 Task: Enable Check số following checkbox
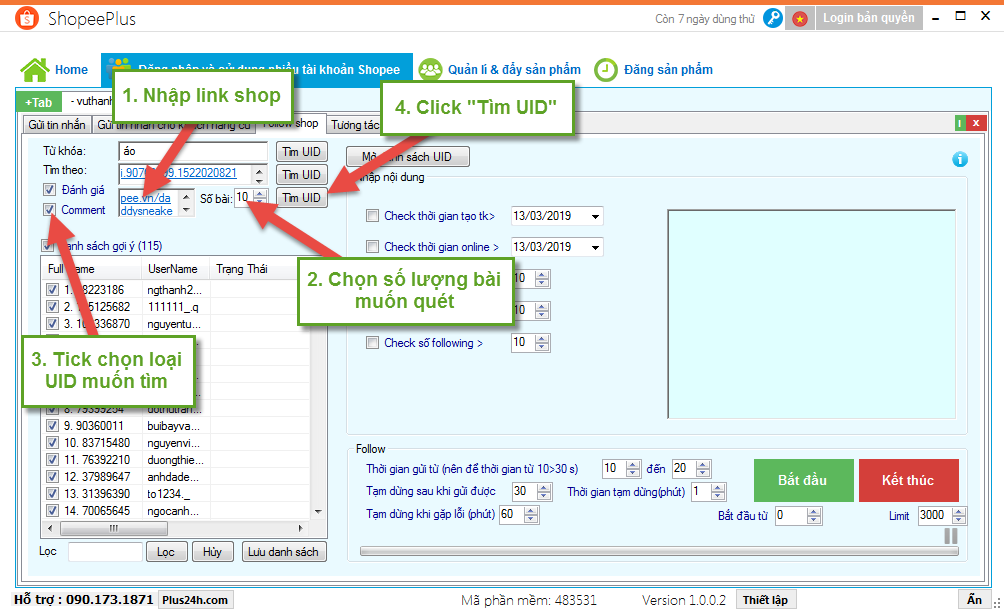tap(373, 343)
